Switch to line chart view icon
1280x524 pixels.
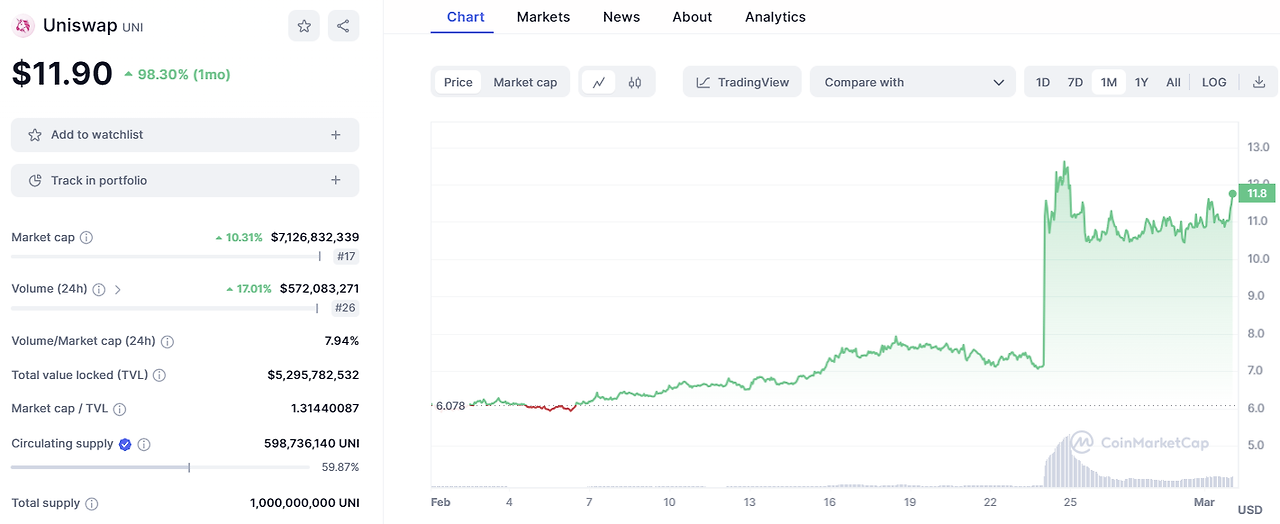click(x=598, y=82)
